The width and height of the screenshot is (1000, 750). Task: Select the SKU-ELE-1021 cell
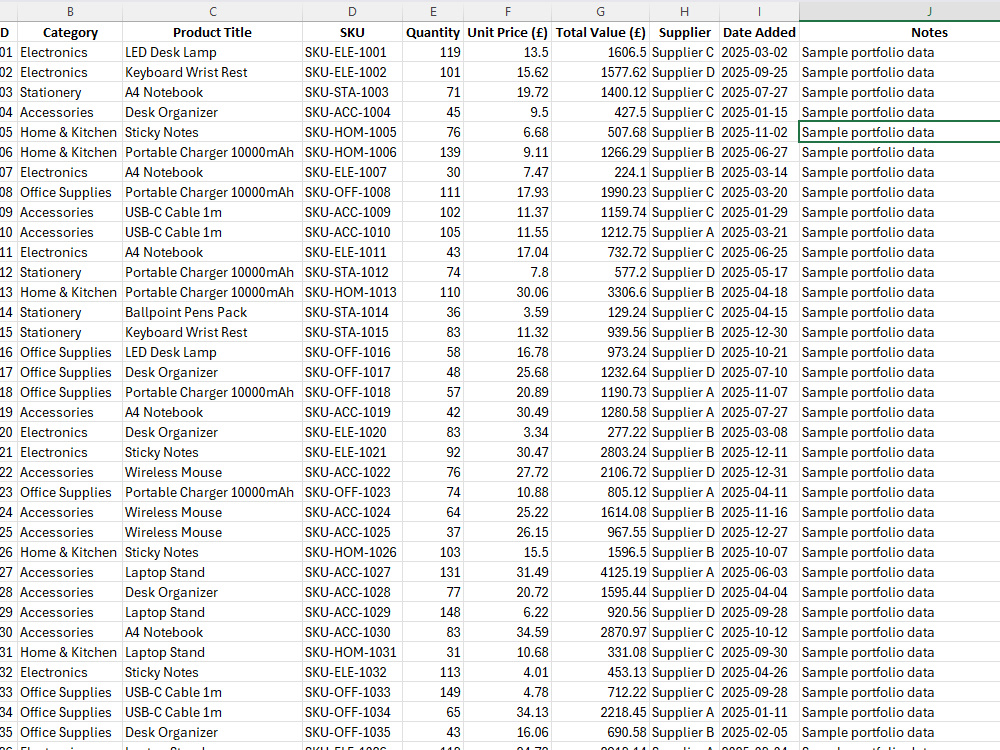(x=352, y=452)
